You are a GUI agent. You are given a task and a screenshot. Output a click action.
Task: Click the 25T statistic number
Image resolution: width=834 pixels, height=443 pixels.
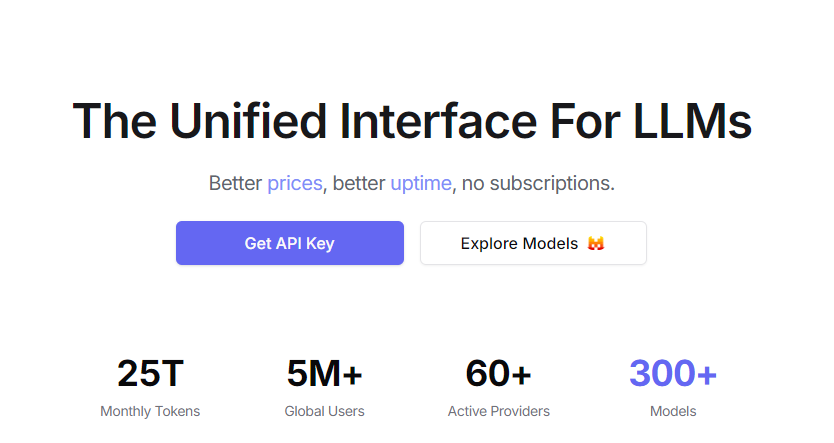point(150,374)
